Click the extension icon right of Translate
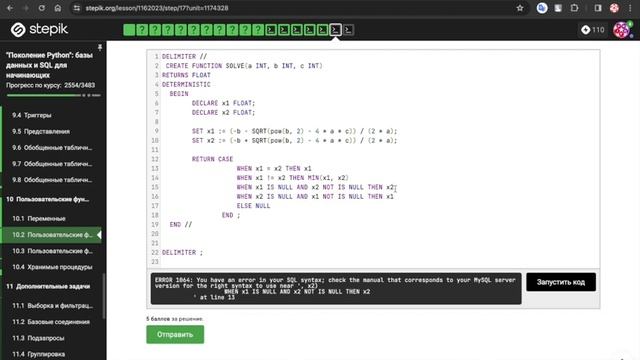This screenshot has width=640, height=360. (x=558, y=8)
